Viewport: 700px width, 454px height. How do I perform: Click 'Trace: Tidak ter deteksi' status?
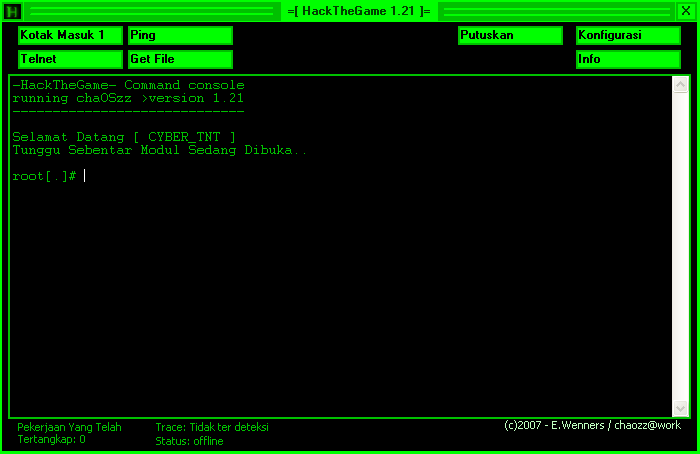[212, 427]
